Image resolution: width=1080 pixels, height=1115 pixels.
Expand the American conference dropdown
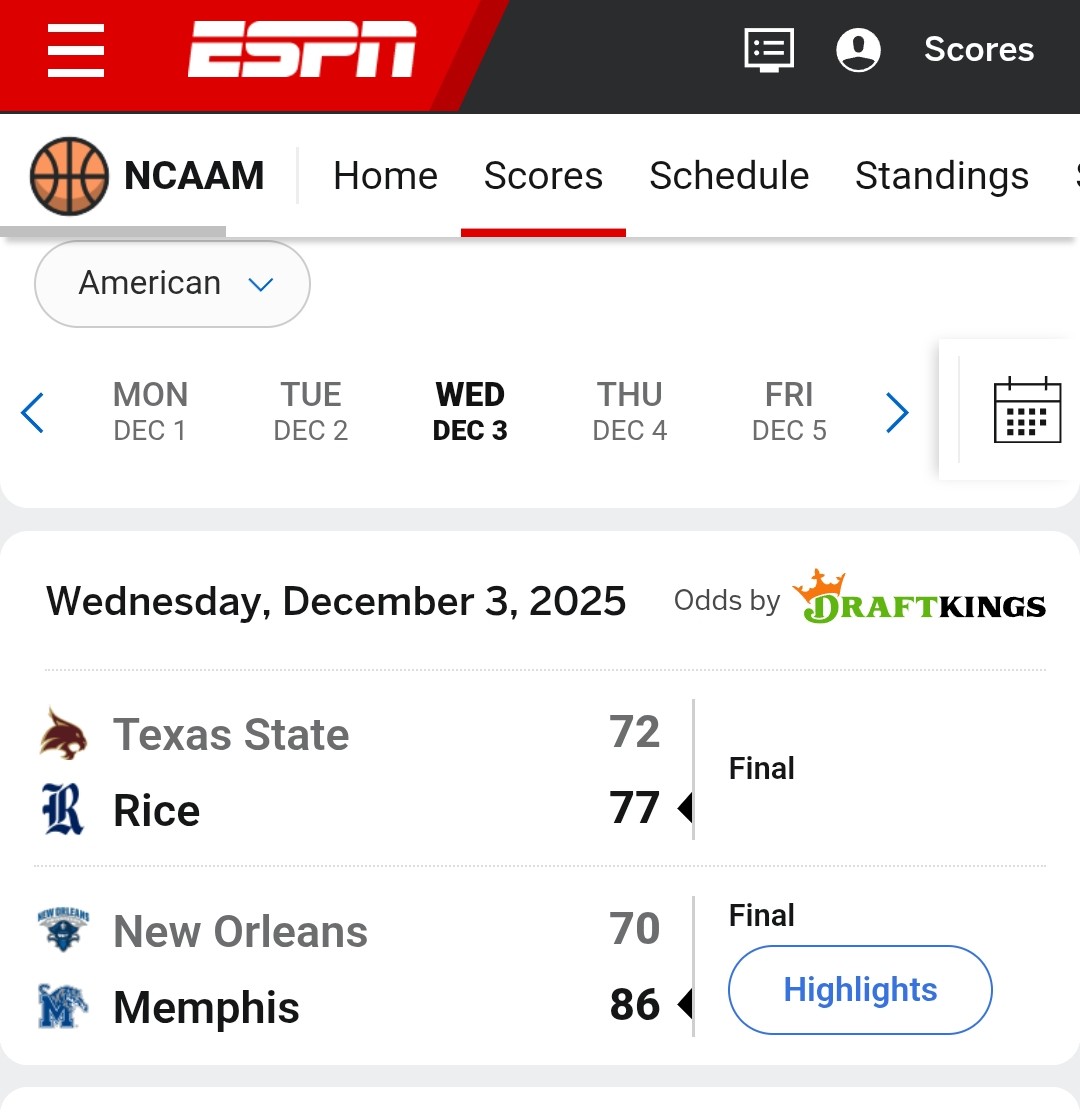(x=172, y=284)
